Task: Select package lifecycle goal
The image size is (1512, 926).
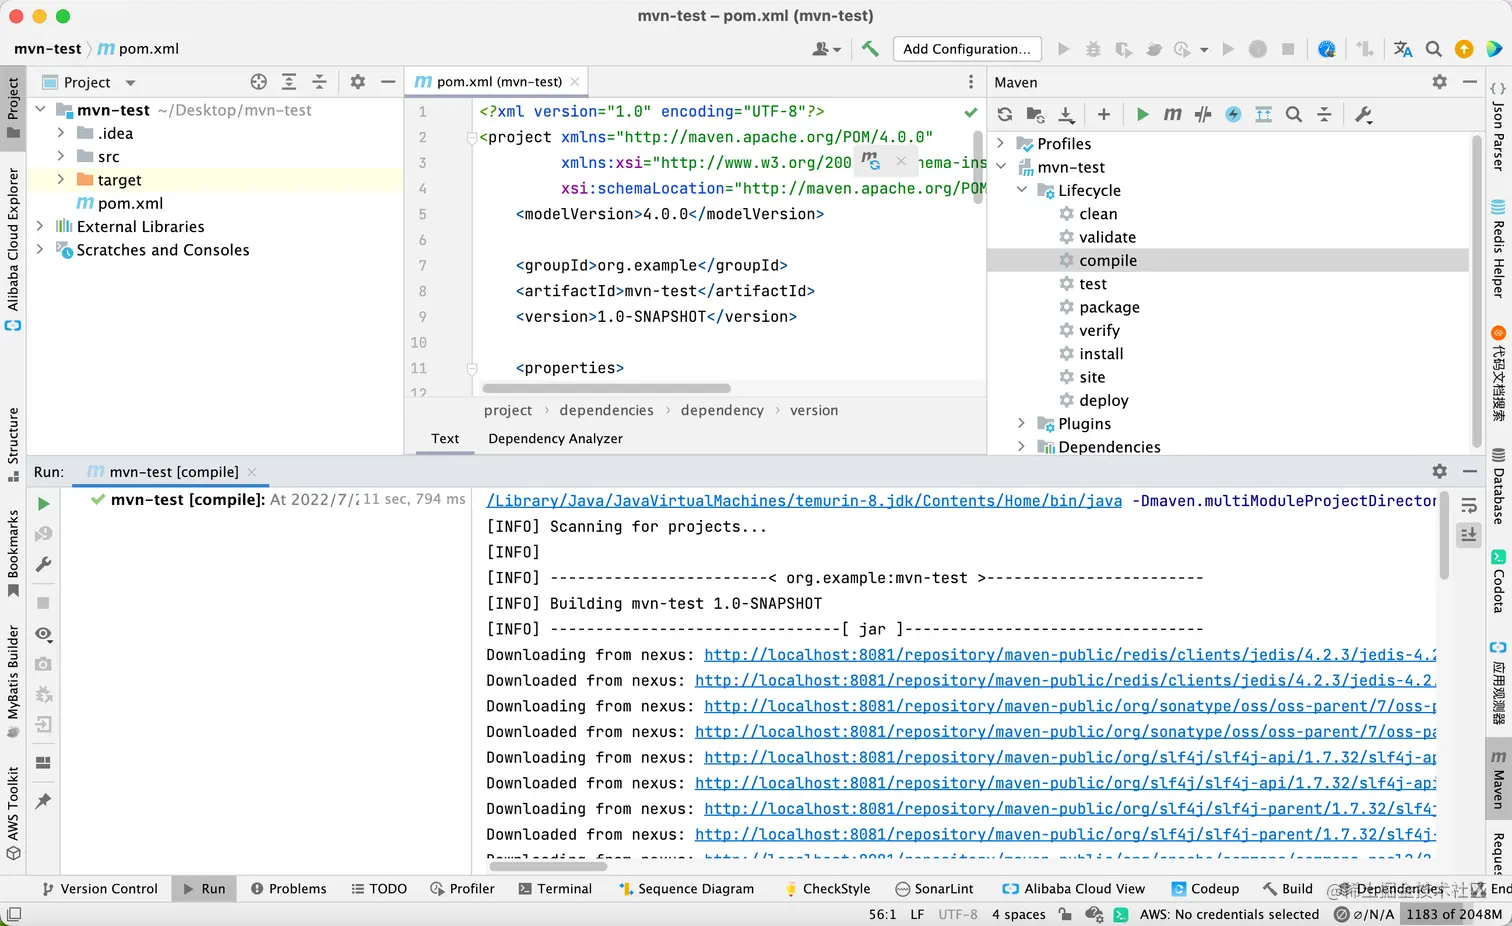Action: coord(1109,307)
